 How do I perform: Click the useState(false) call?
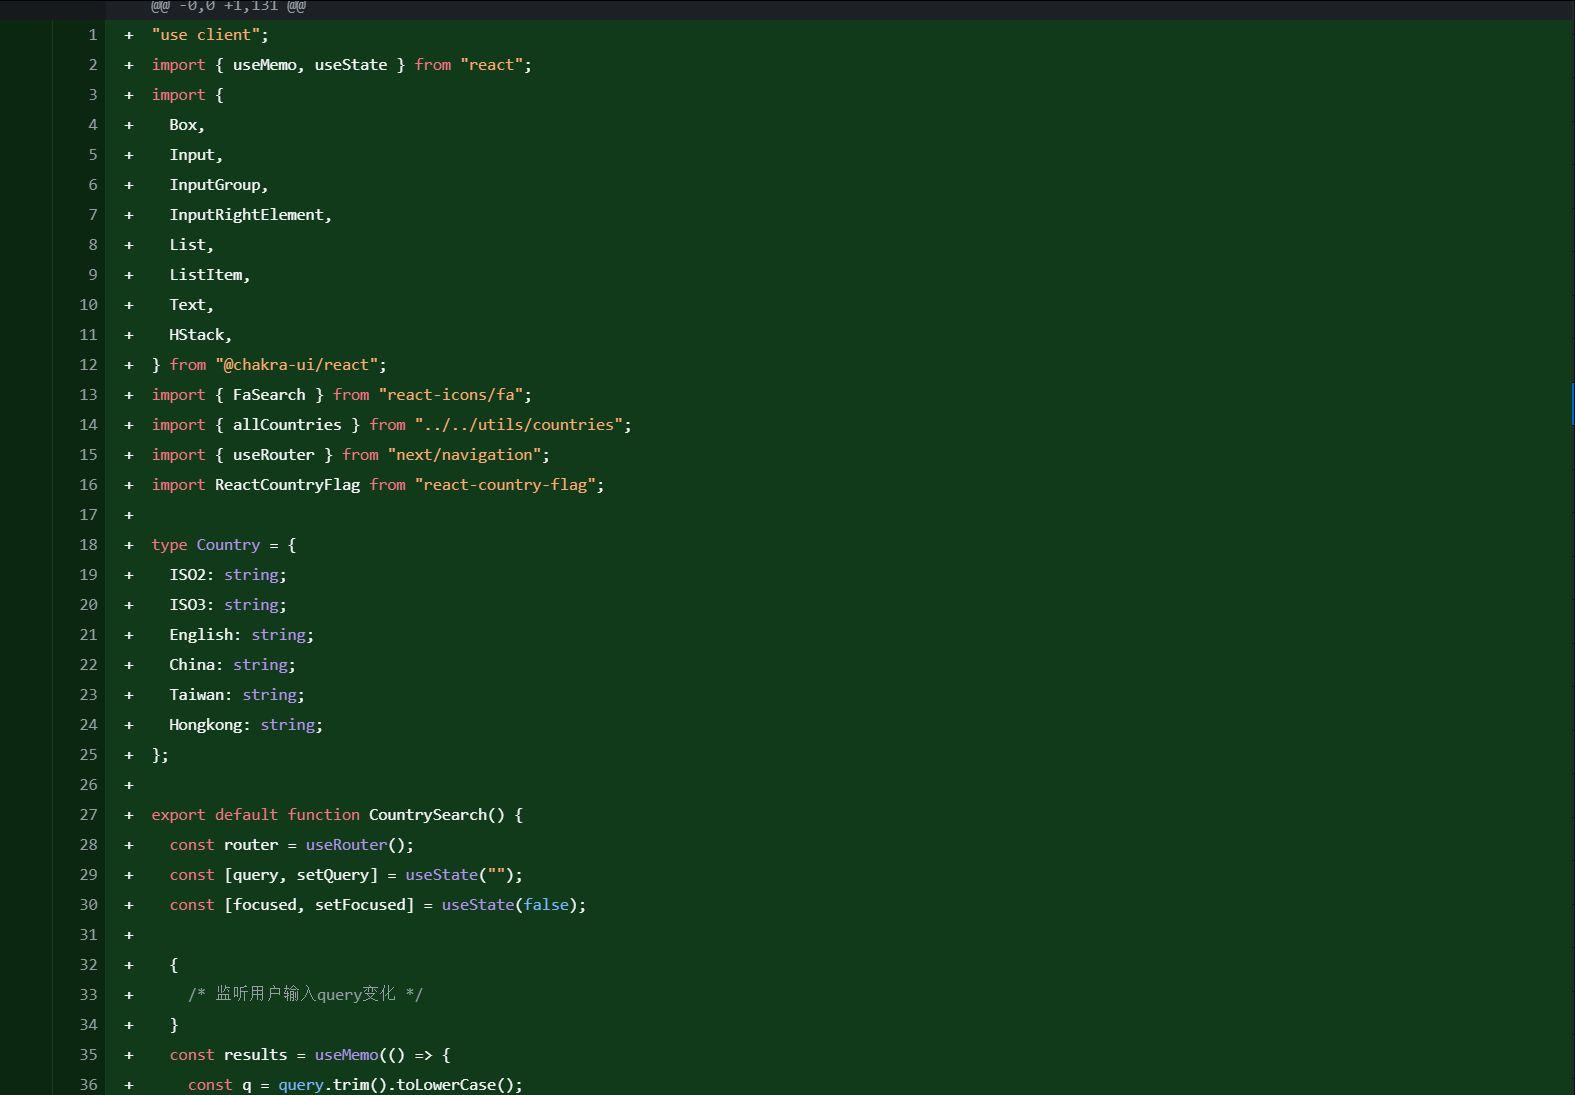pos(510,905)
